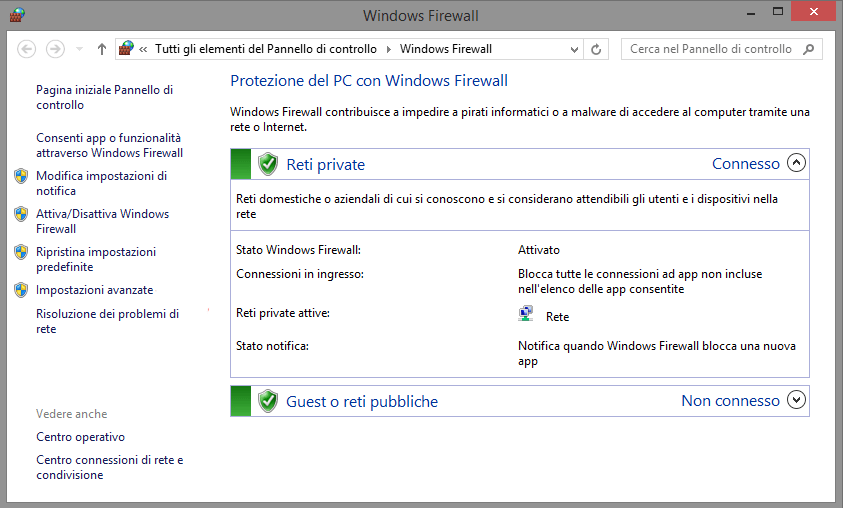
Task: Close the Windows Firewall window
Action: [x=813, y=11]
